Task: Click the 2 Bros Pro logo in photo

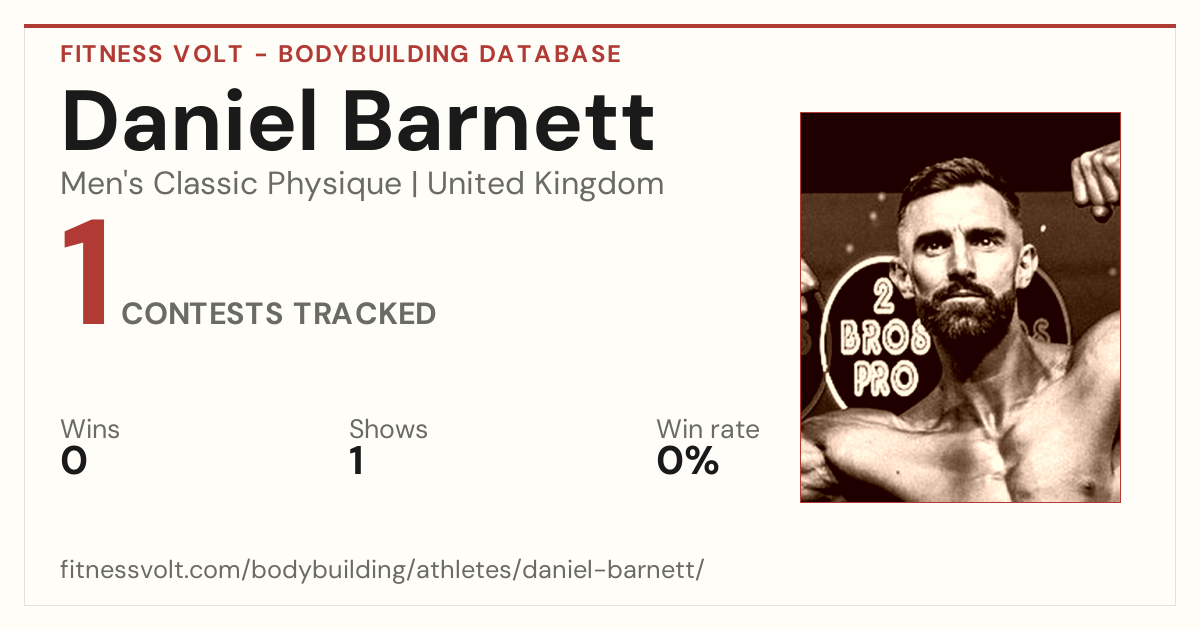Action: coord(880,330)
